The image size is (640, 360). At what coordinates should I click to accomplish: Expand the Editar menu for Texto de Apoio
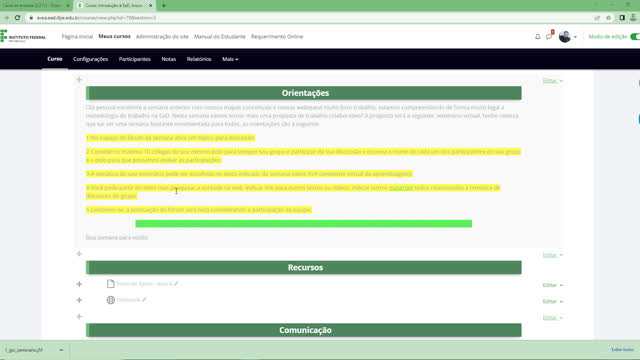point(553,285)
